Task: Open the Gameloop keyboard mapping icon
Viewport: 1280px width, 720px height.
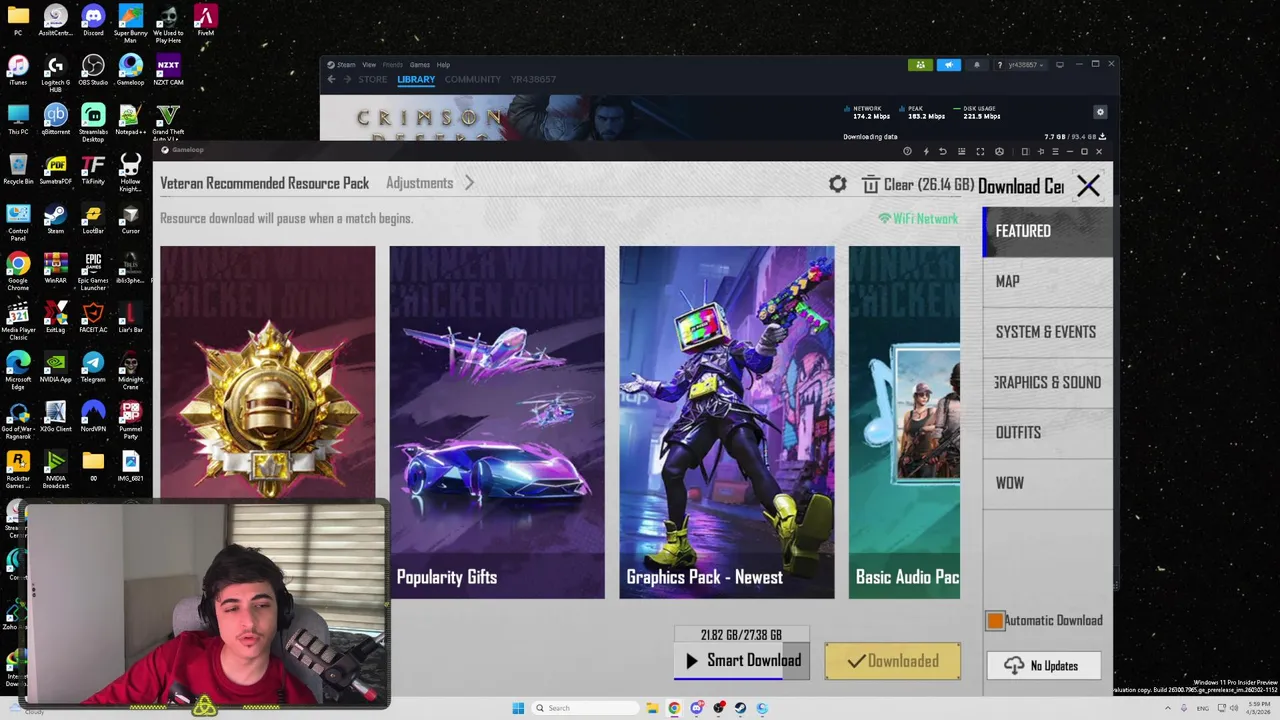Action: tap(961, 152)
